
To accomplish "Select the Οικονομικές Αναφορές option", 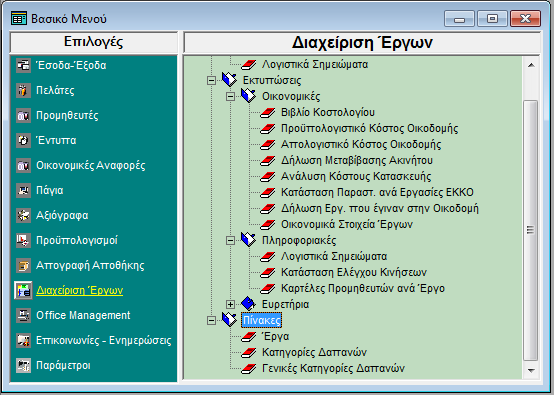I will click(x=90, y=165).
